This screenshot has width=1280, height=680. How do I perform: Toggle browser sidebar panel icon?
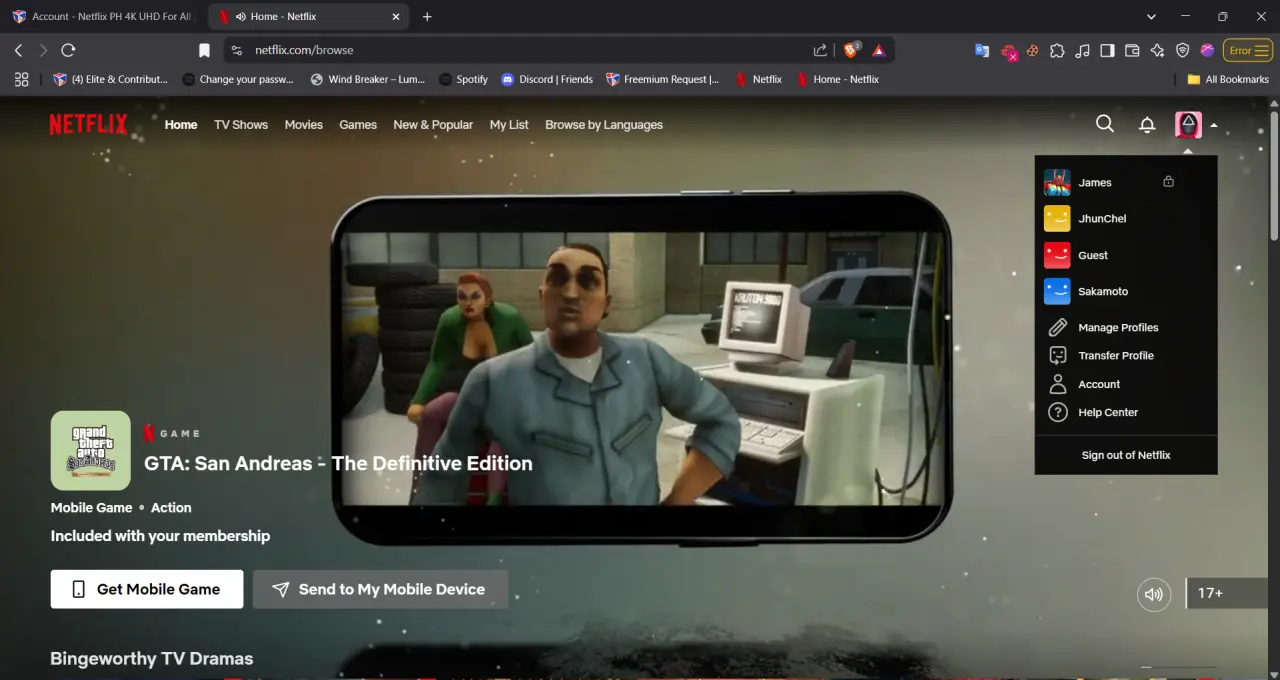(x=1107, y=50)
